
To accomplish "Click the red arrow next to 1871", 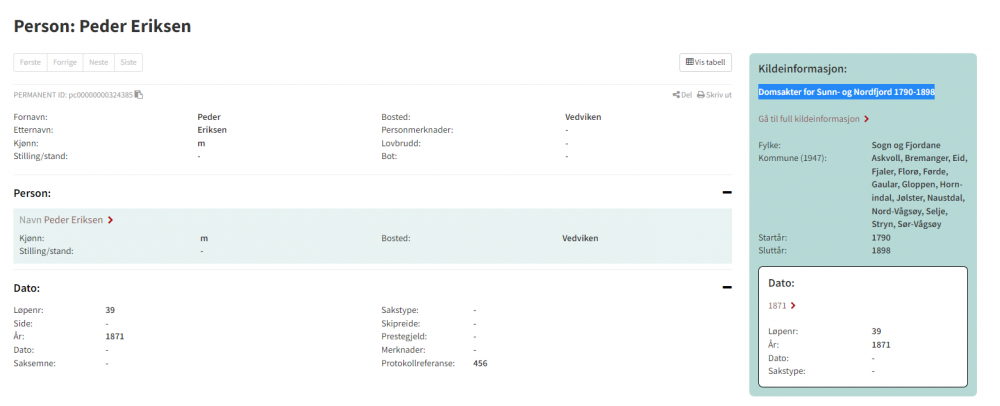I will [x=793, y=305].
